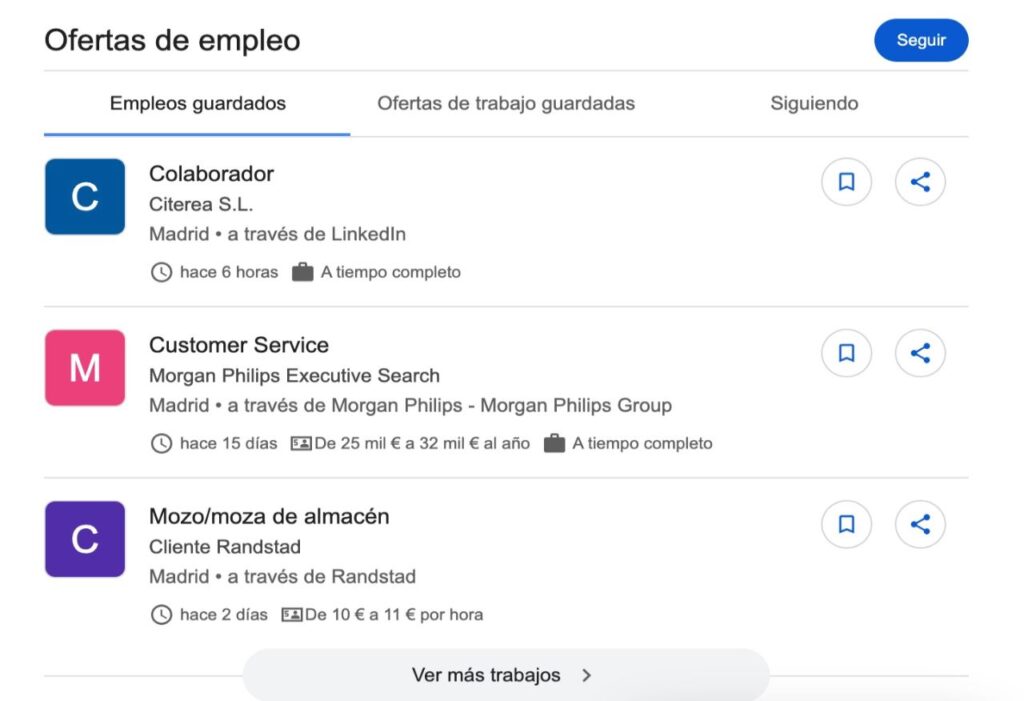
Task: Share the Mozo/moza de almacén listing
Action: pyautogui.click(x=920, y=524)
